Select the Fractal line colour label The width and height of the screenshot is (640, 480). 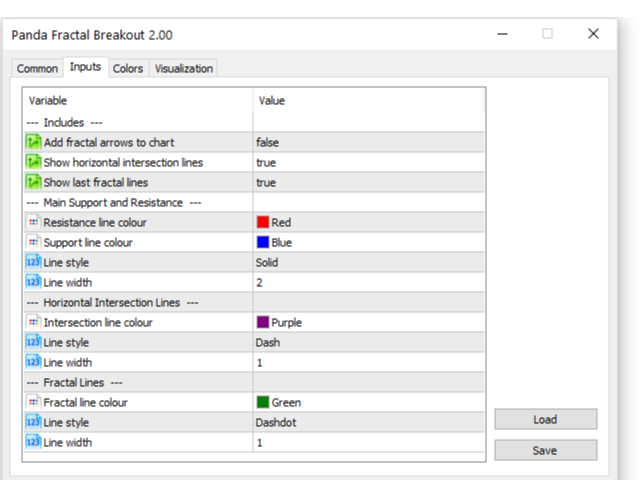click(86, 402)
